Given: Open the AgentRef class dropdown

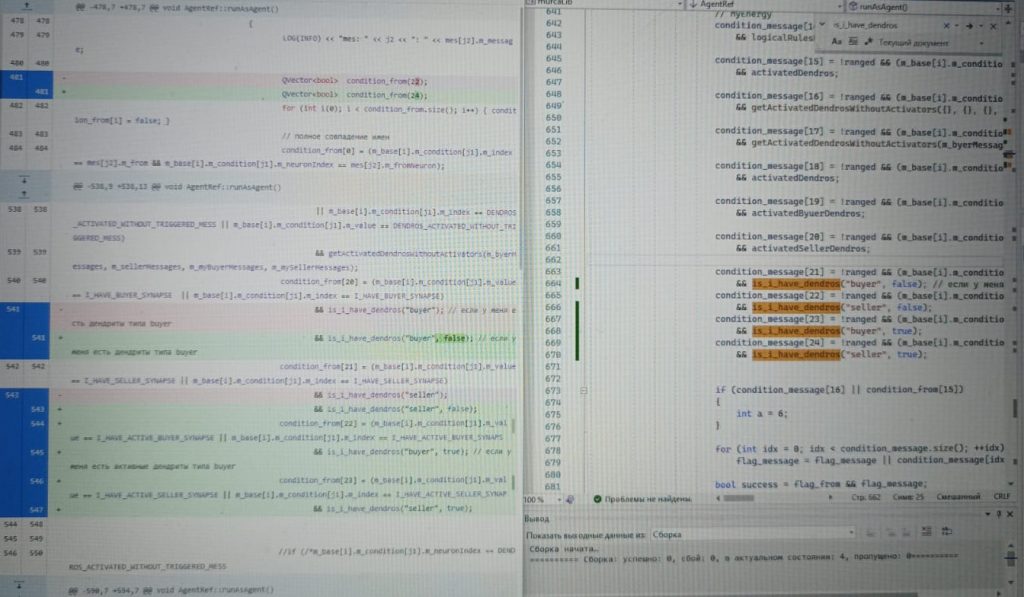Looking at the screenshot, I should click(x=839, y=6).
